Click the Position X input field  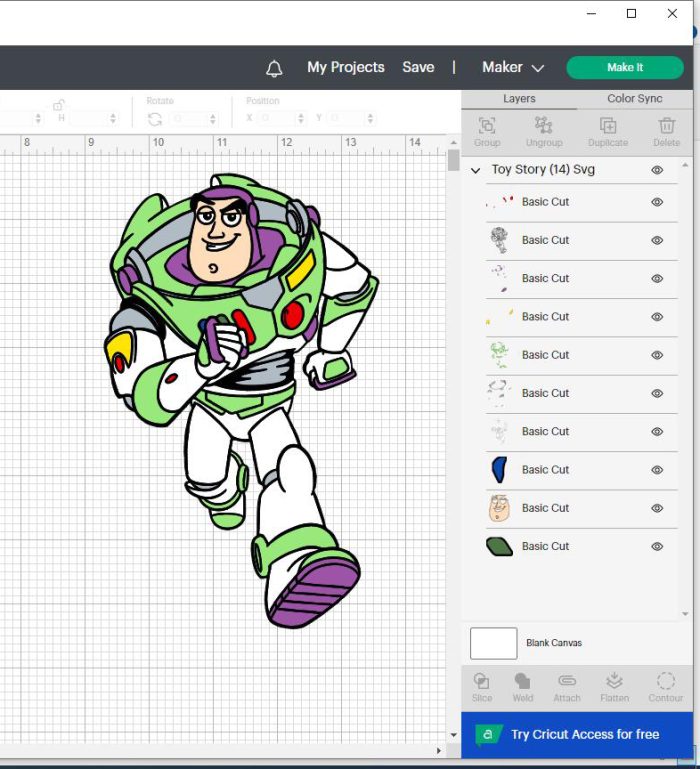click(277, 119)
